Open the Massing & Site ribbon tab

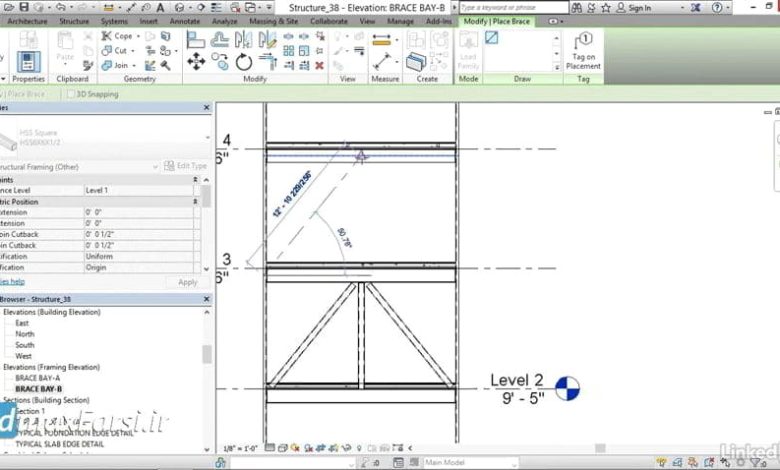pos(273,21)
